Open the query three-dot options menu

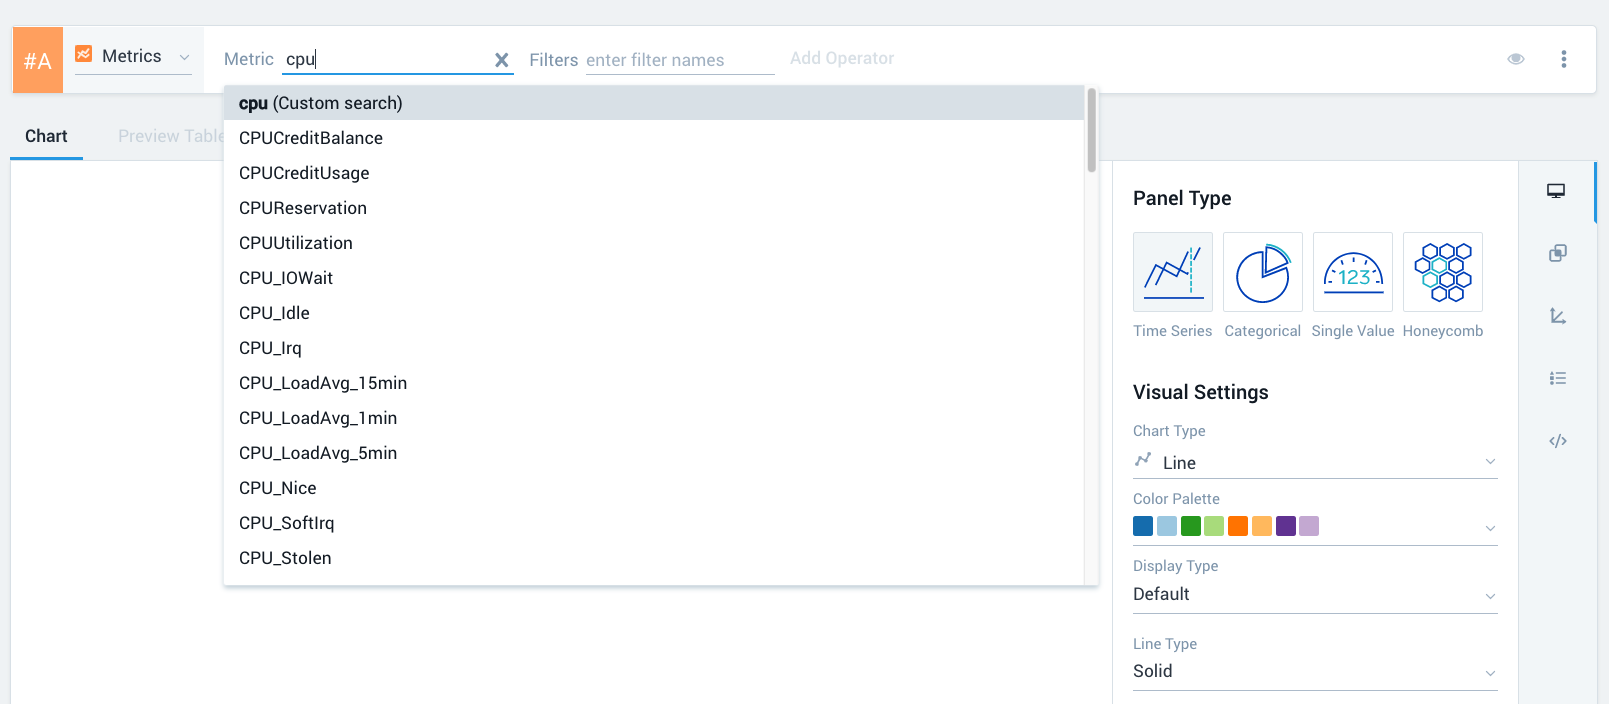[x=1563, y=59]
